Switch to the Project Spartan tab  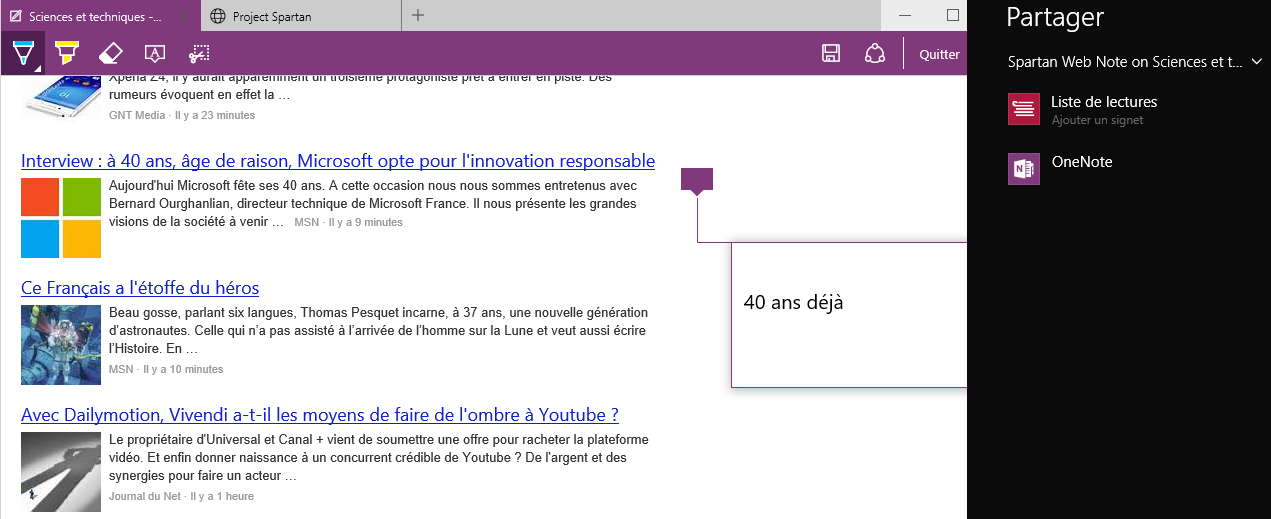pyautogui.click(x=301, y=16)
